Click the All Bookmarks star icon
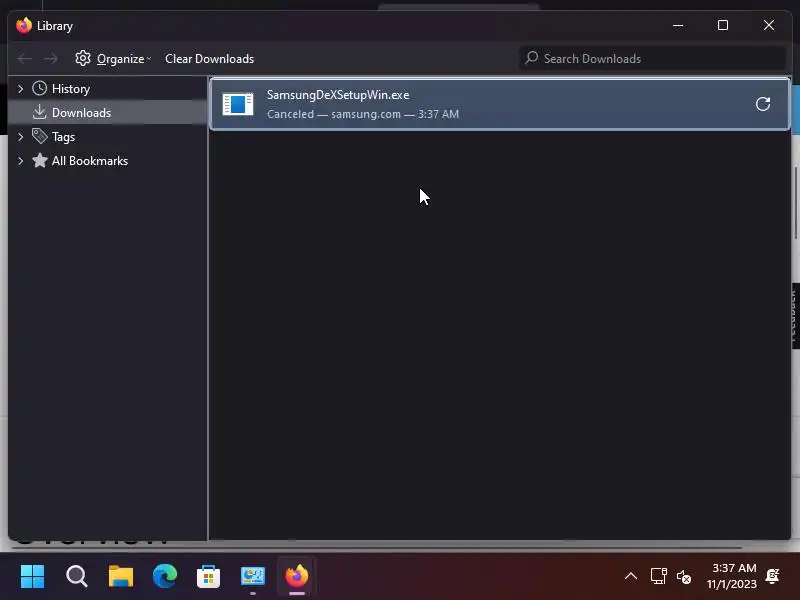 (x=39, y=160)
